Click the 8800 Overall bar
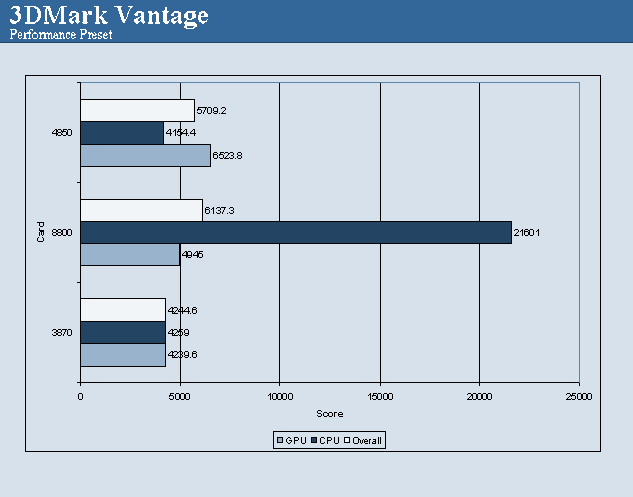Screen dimensions: 633x497 click(x=142, y=210)
